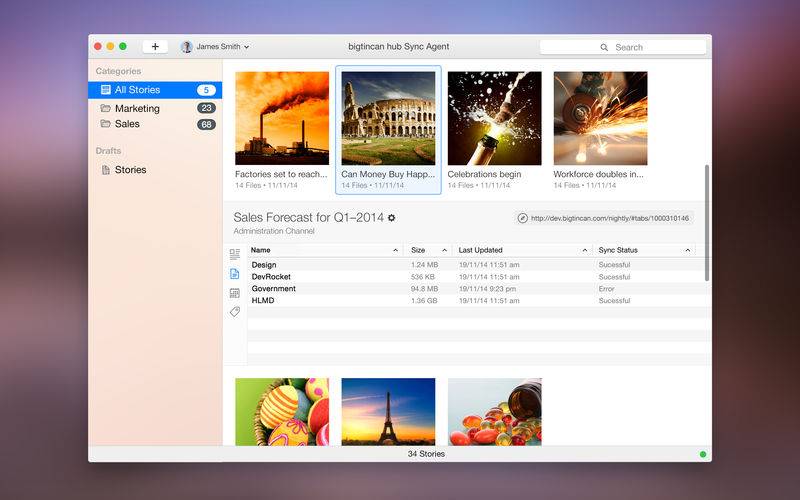Select the files document icon in side strip
800x500 pixels.
[235, 273]
